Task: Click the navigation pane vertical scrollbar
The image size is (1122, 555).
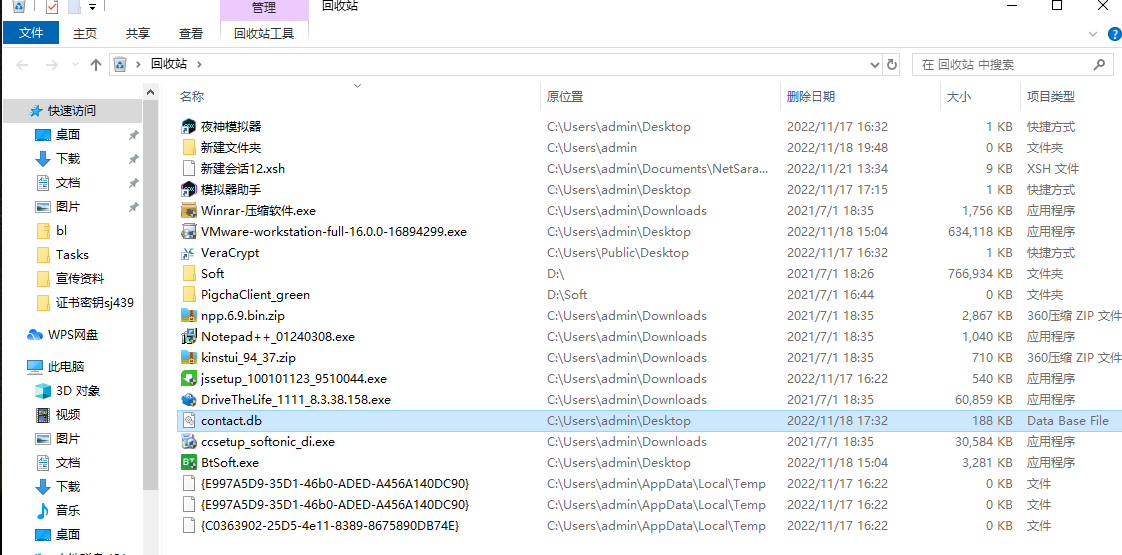Action: click(x=151, y=300)
